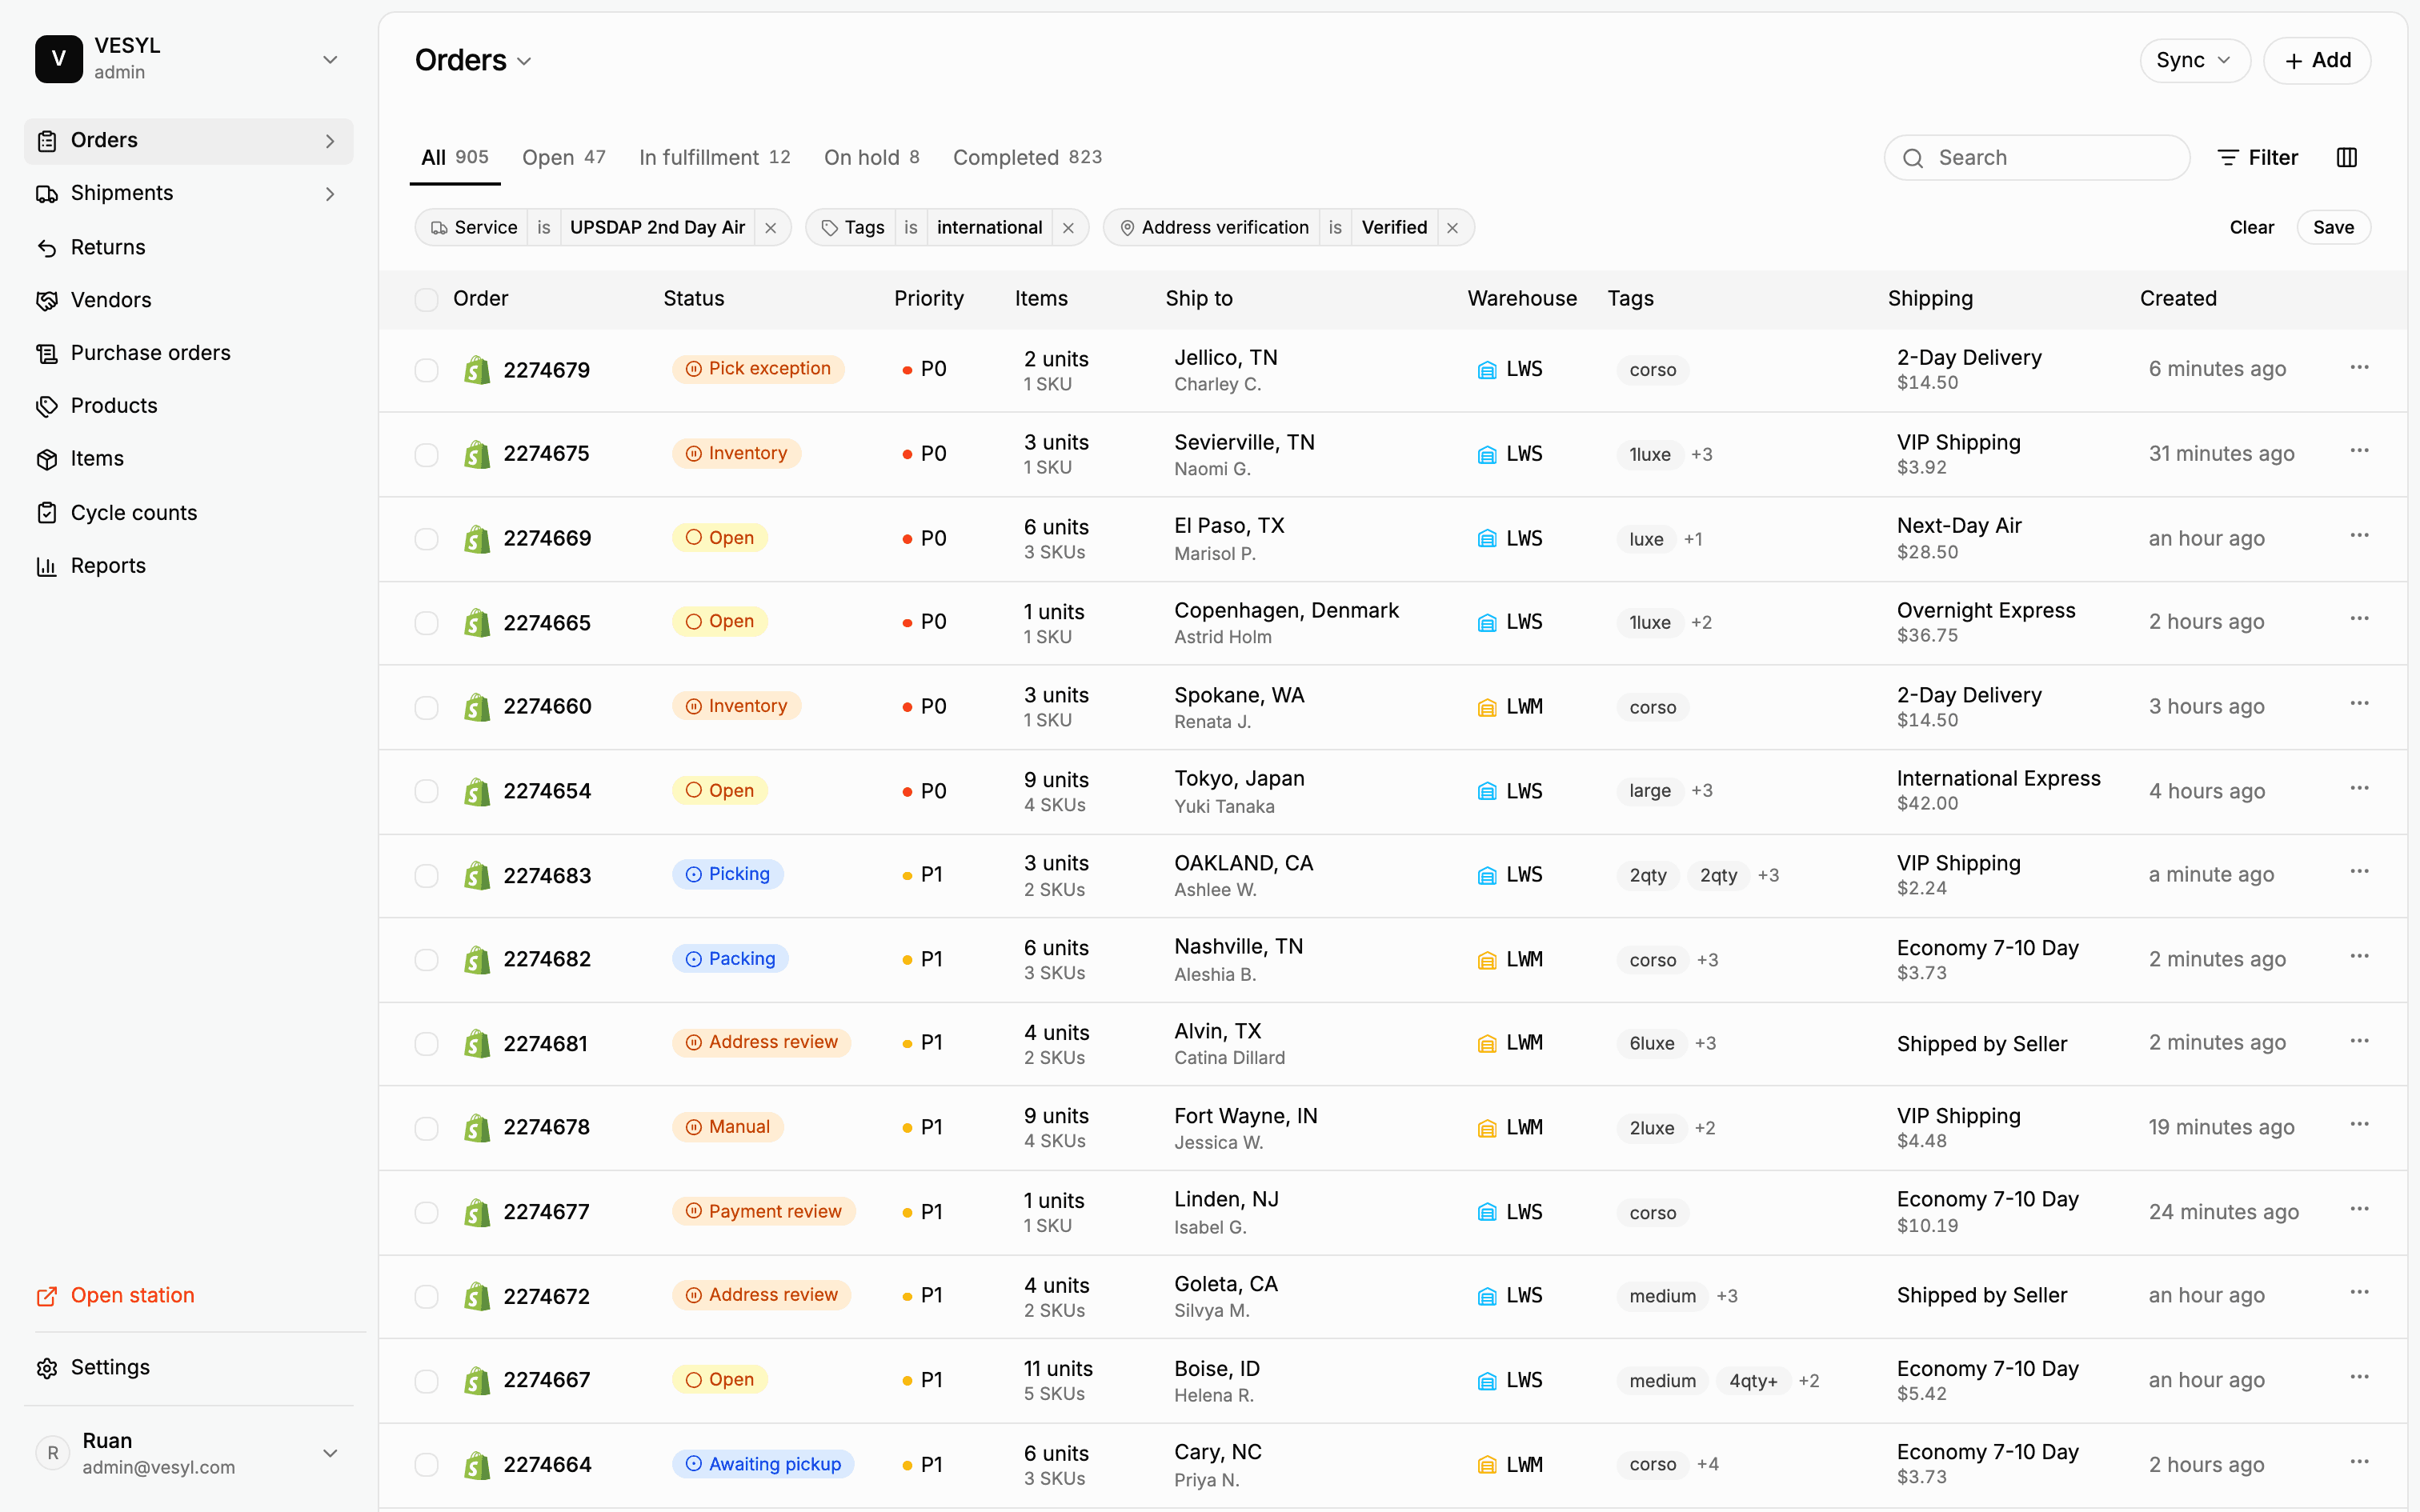This screenshot has width=2420, height=1512.
Task: Open more actions for order 2274664
Action: pos(2359,1462)
